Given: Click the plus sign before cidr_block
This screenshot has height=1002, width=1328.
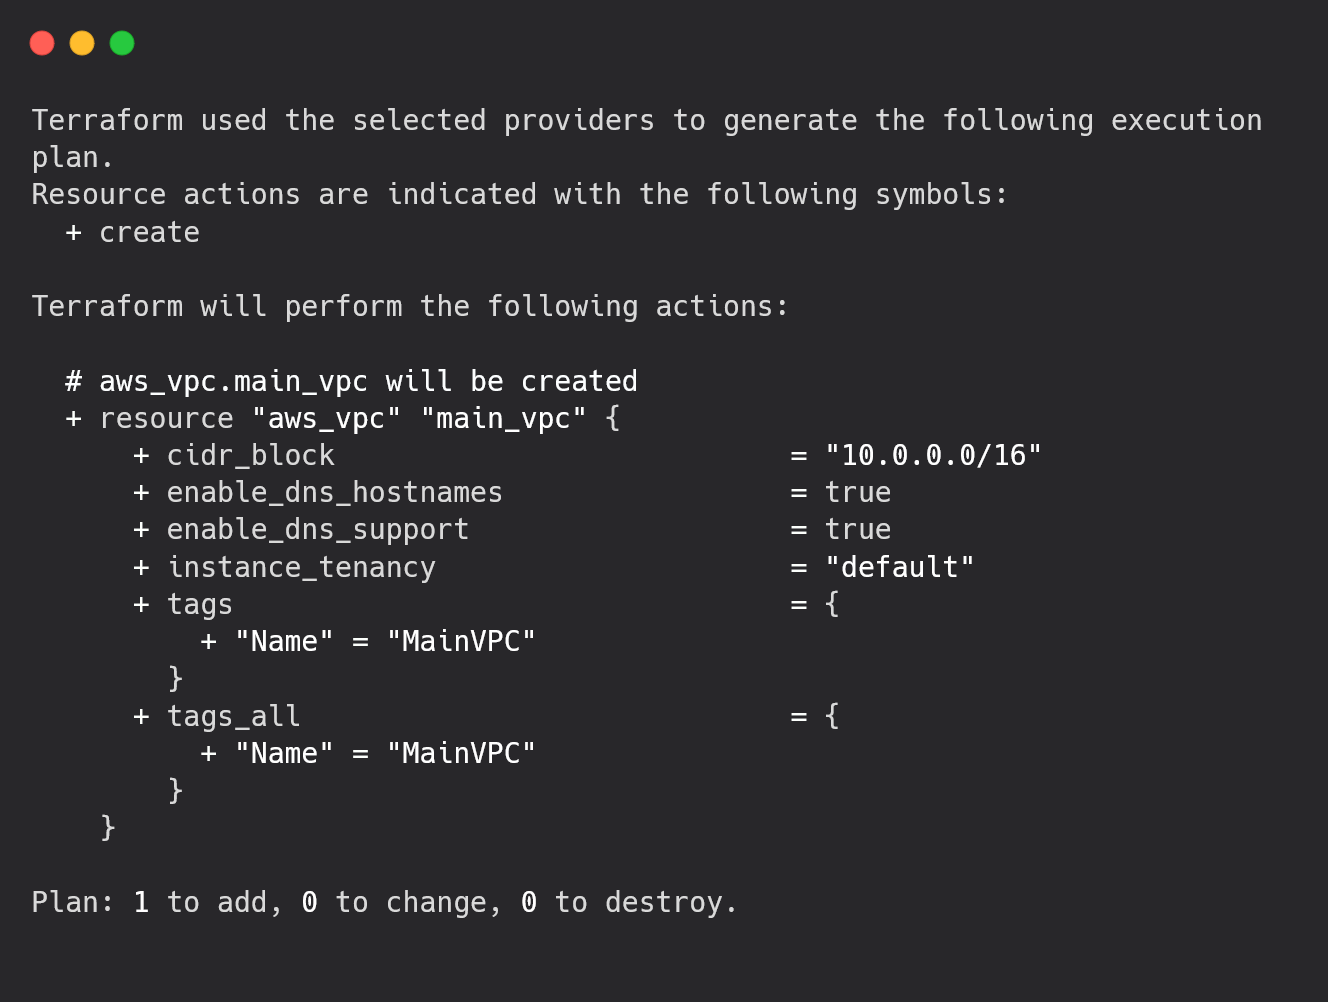Looking at the screenshot, I should 141,456.
